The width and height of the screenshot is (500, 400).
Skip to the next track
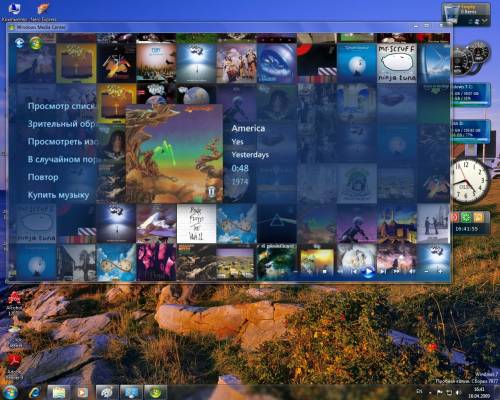click(x=382, y=271)
